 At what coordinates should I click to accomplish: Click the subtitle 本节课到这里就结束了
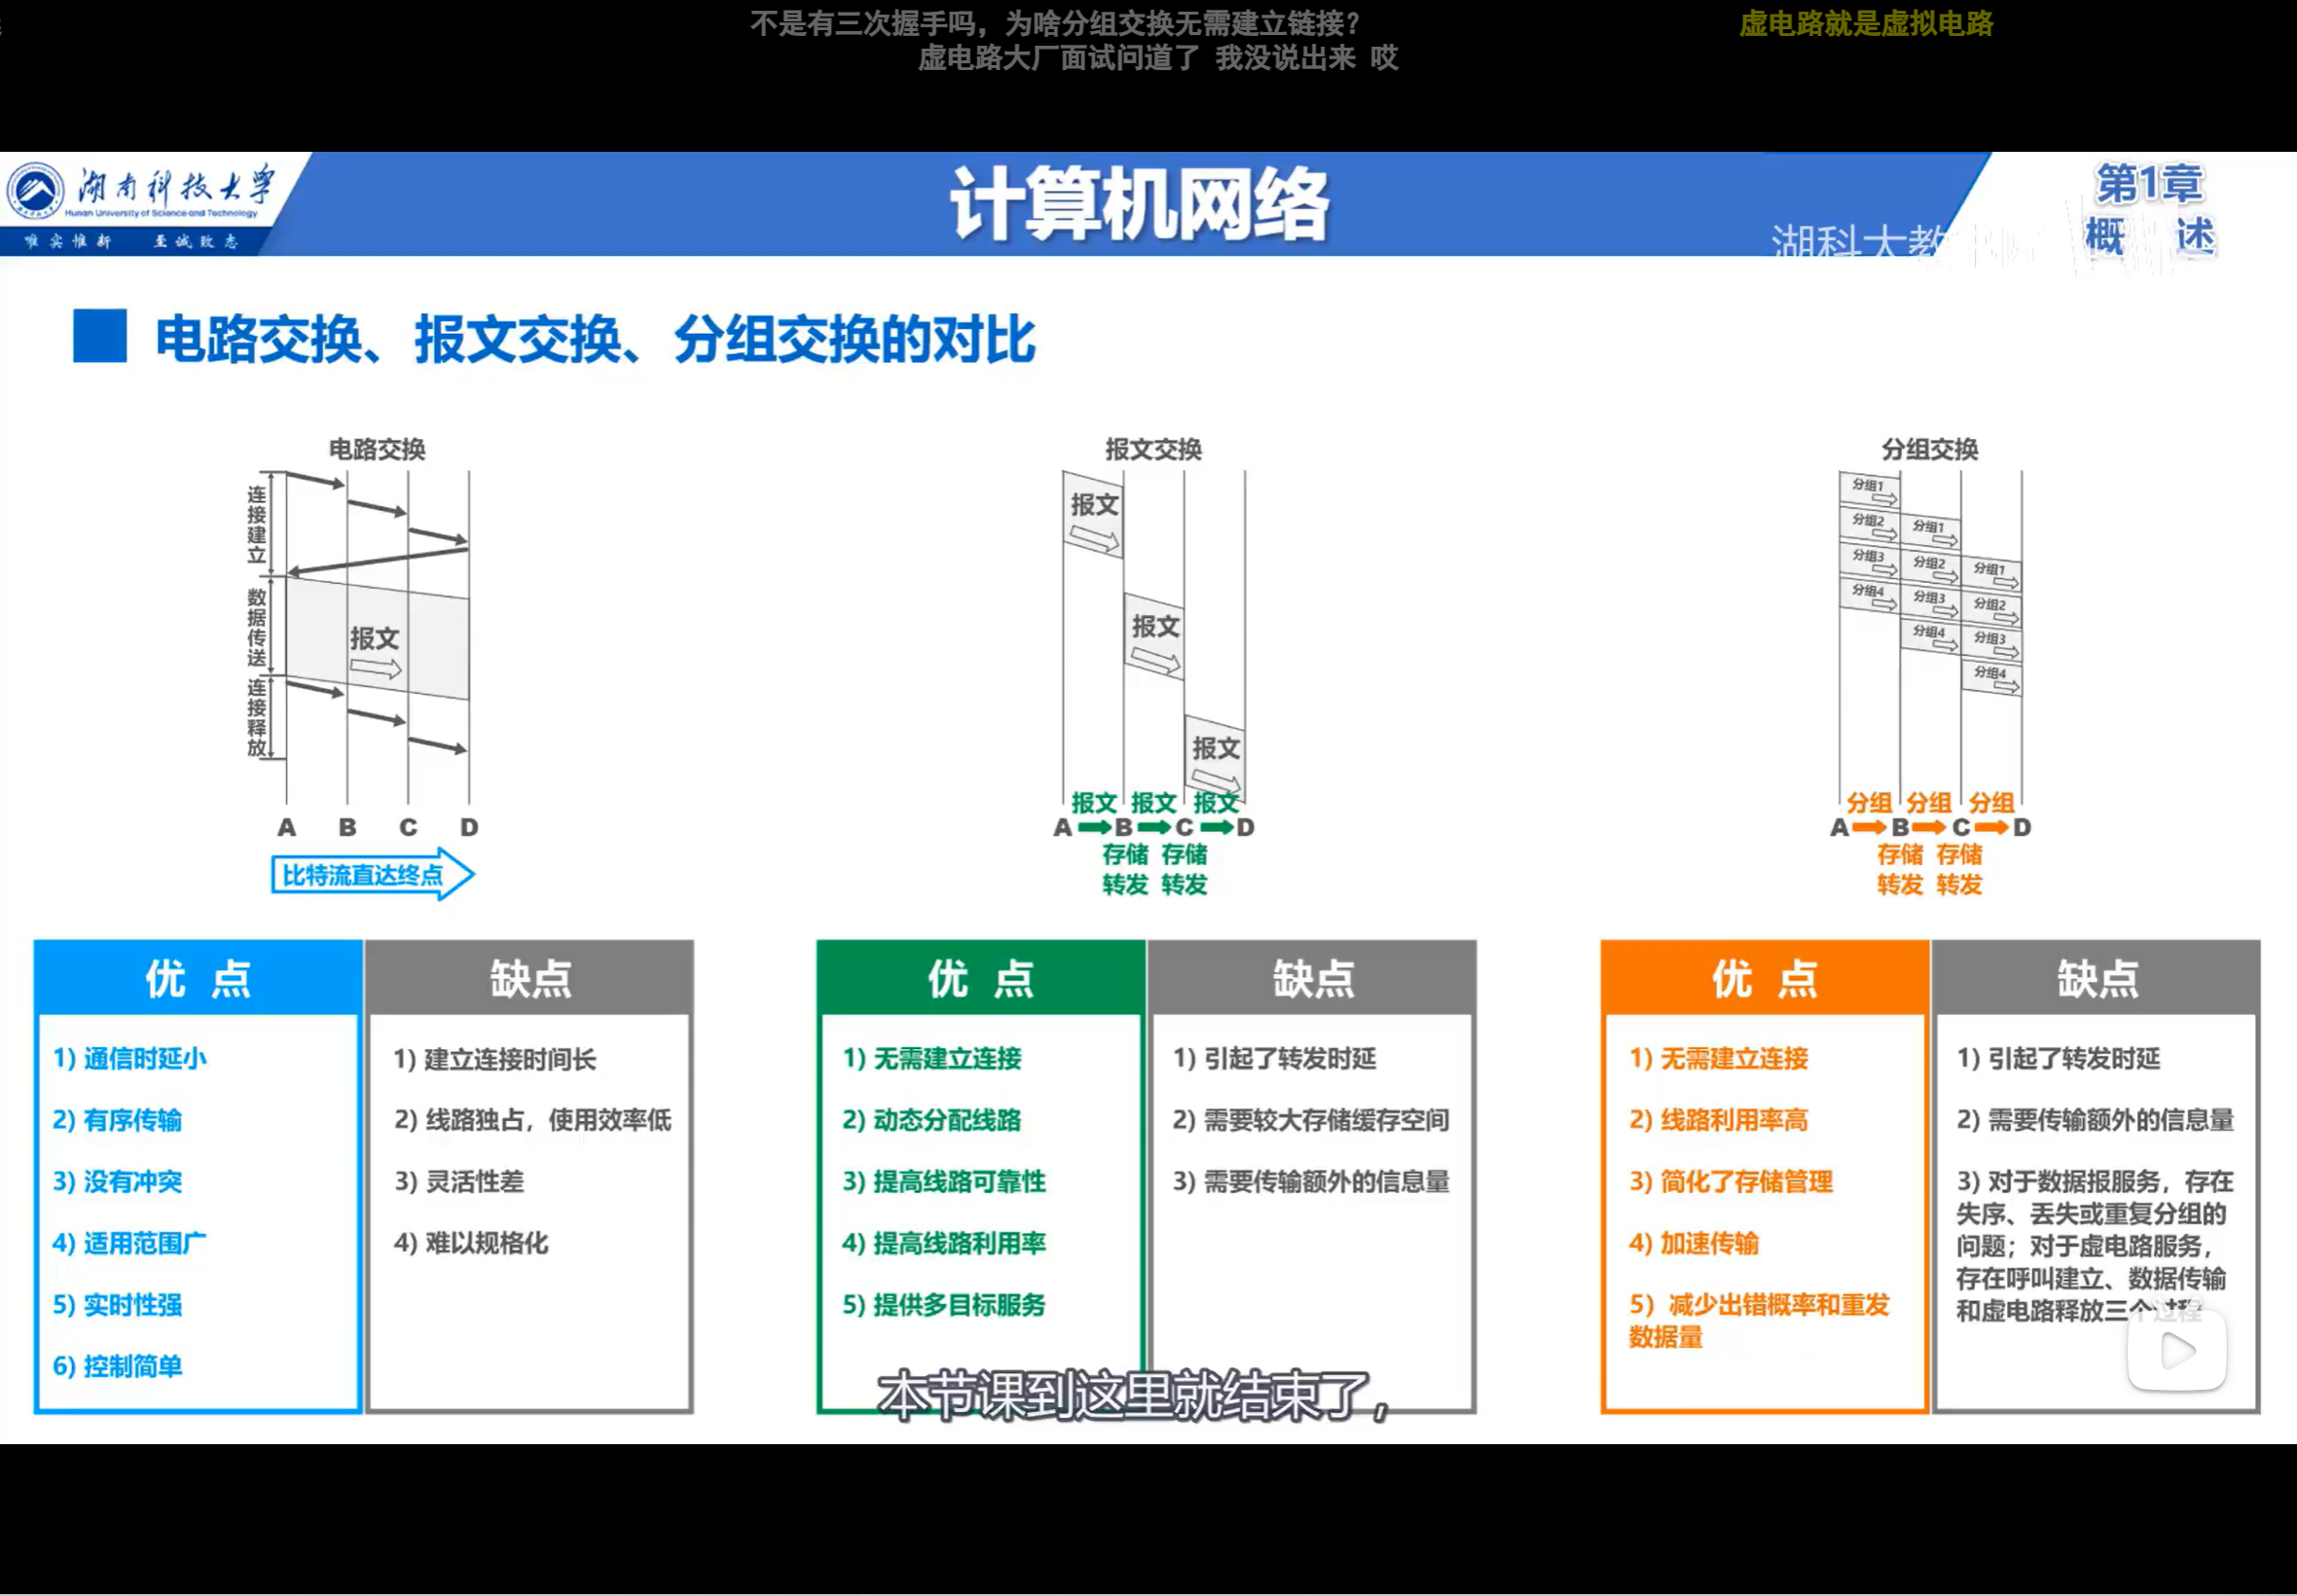click(x=1133, y=1396)
